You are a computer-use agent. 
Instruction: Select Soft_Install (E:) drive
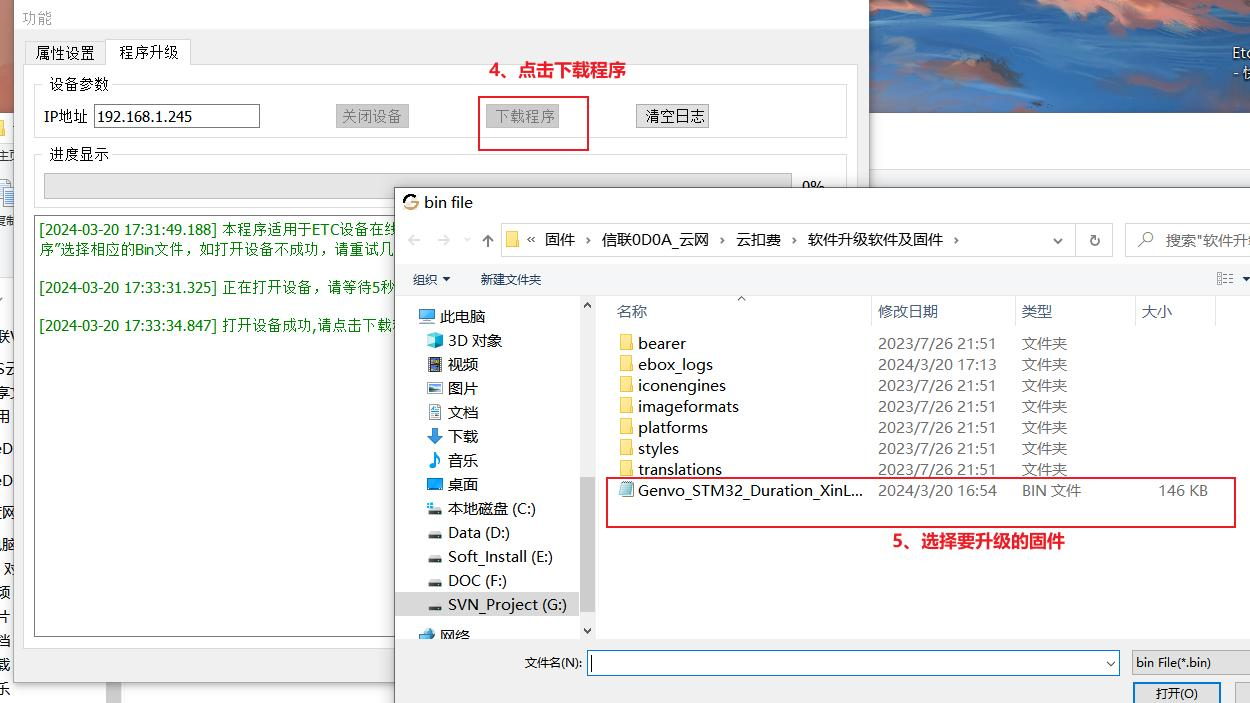click(500, 556)
